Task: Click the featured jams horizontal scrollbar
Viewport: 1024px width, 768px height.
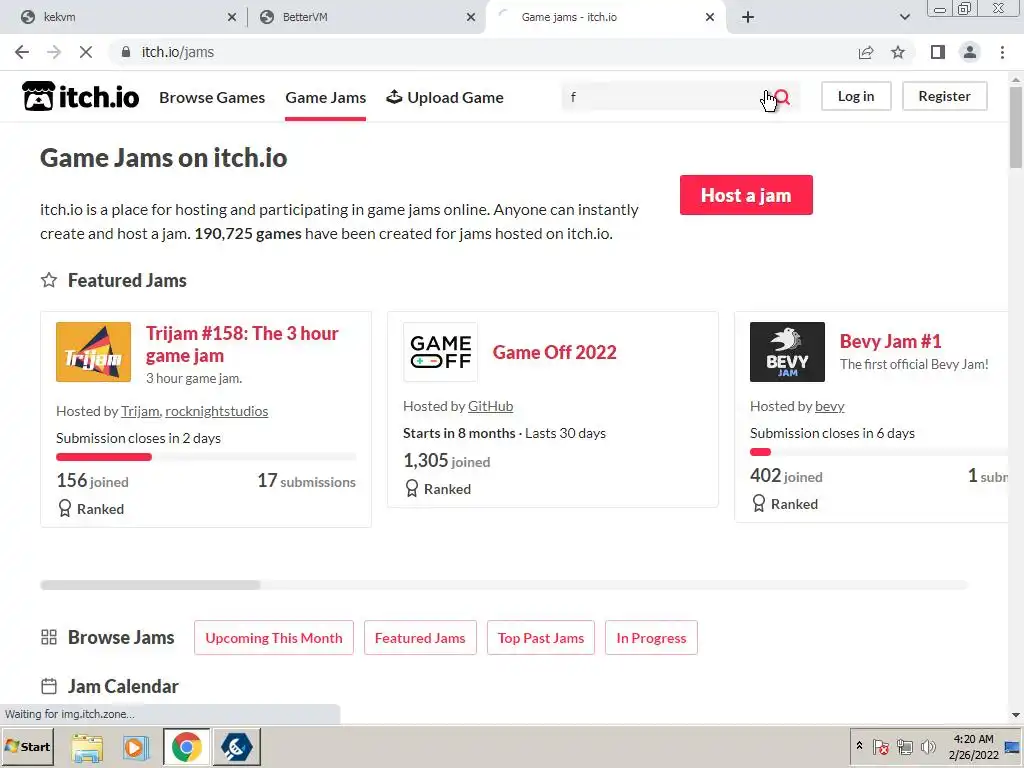Action: pos(150,584)
